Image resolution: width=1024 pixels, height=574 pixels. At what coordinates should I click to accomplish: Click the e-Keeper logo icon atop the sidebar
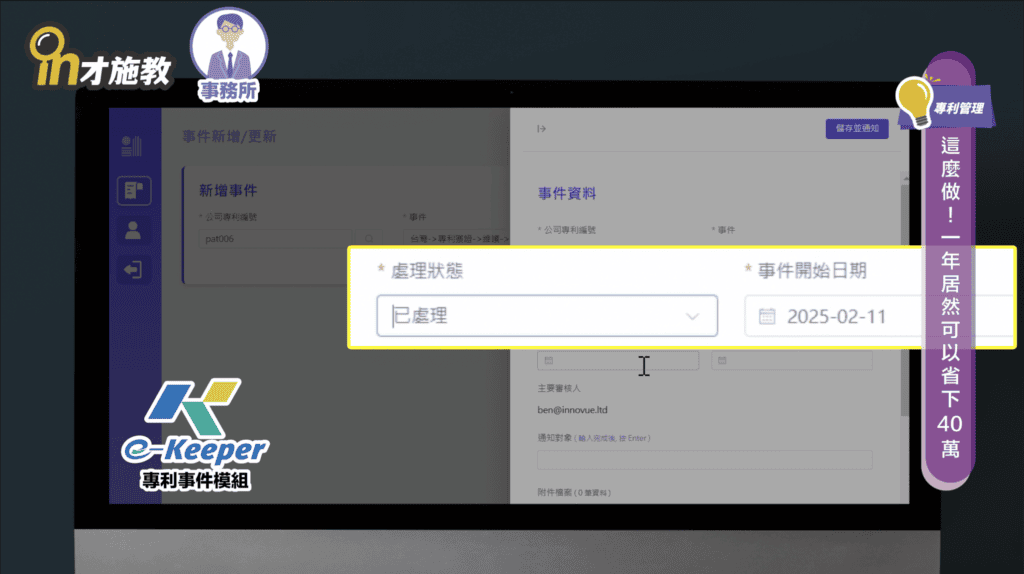tap(132, 146)
